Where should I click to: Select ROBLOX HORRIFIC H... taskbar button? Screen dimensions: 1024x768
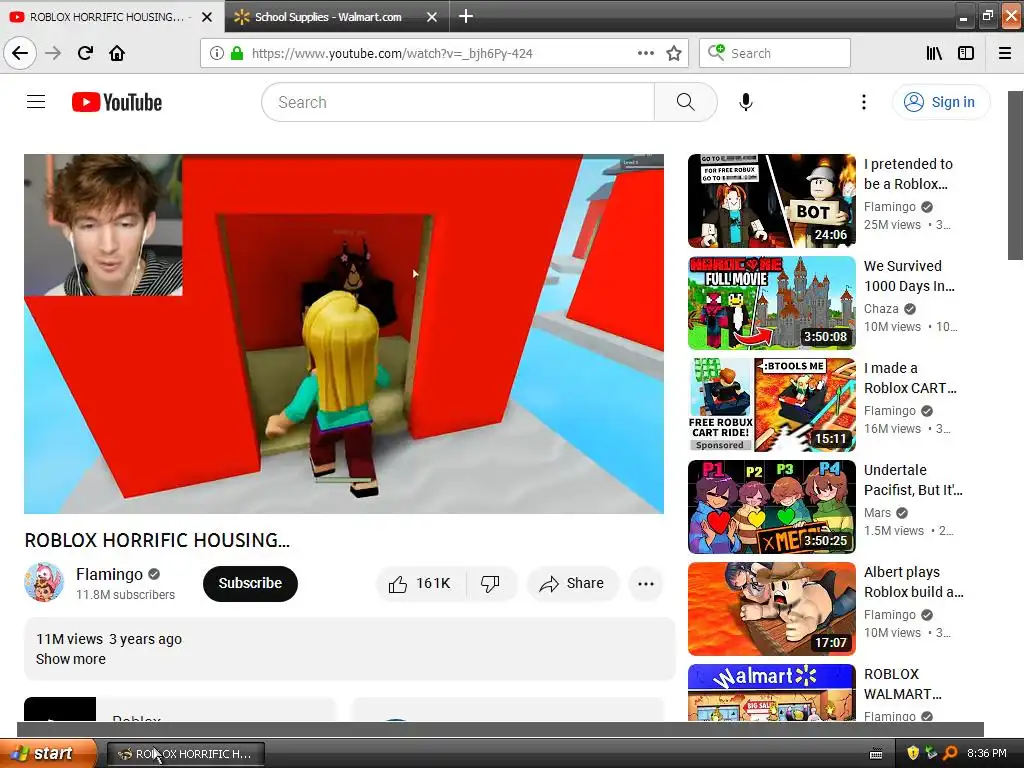pyautogui.click(x=185, y=754)
